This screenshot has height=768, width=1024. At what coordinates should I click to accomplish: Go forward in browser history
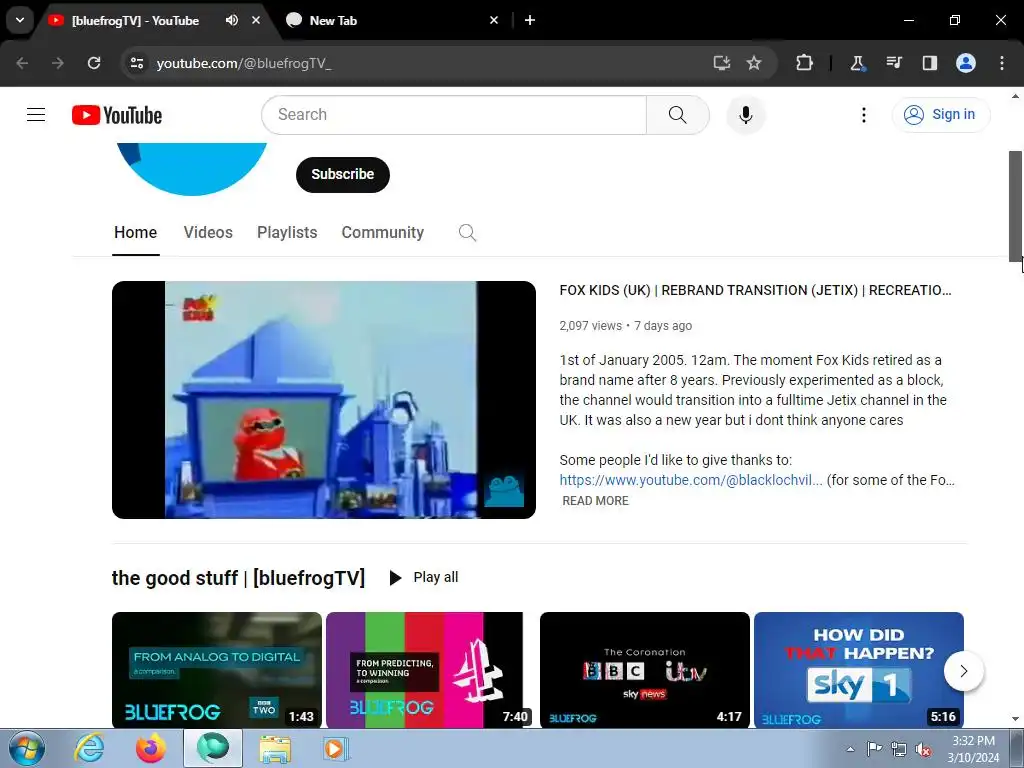(x=58, y=63)
